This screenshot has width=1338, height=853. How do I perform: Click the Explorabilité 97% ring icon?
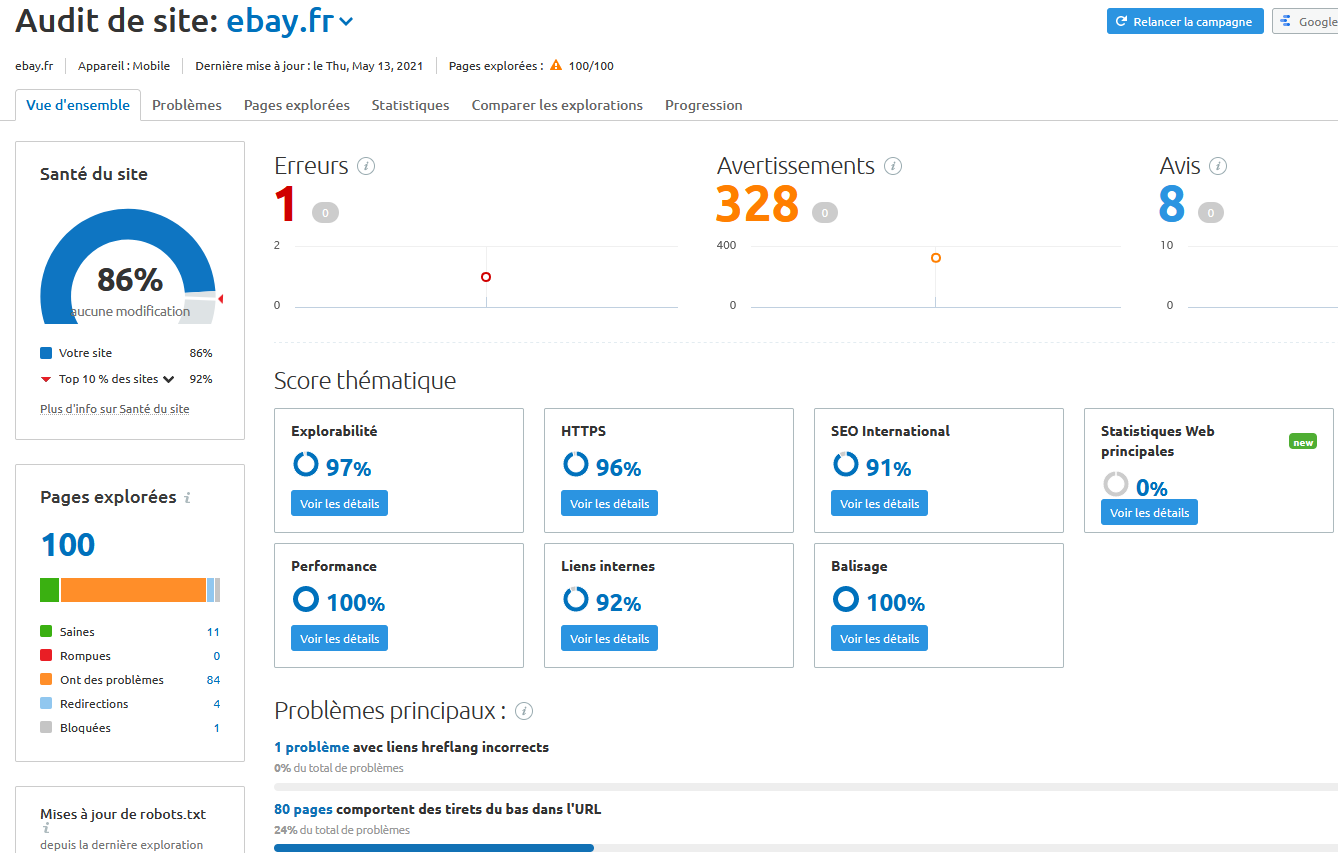coord(305,465)
